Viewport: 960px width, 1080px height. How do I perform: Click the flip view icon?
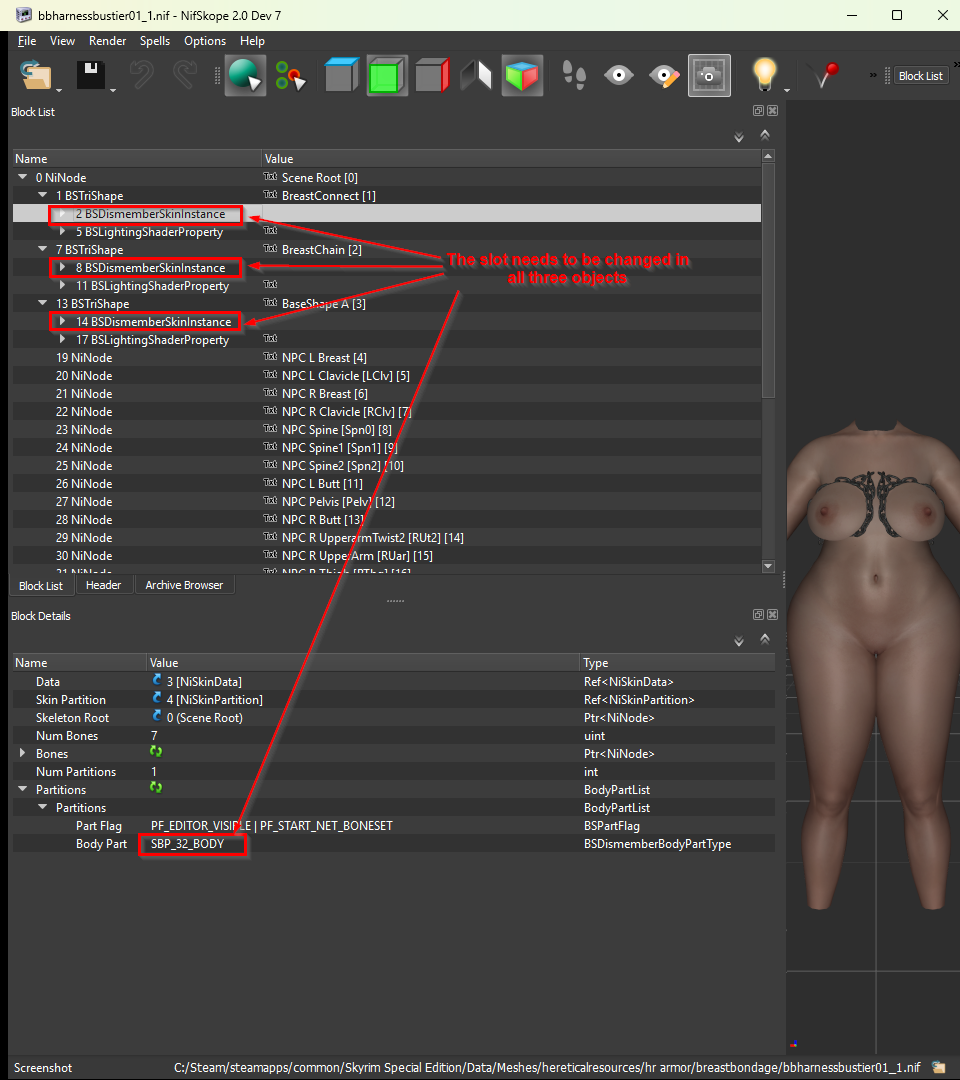click(x=477, y=75)
